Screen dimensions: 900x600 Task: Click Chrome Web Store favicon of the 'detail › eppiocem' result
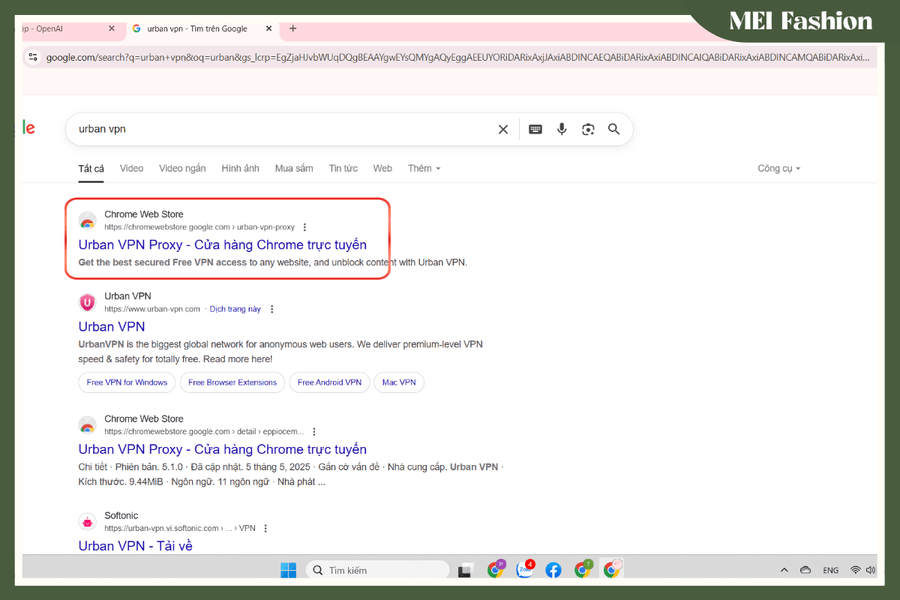coord(87,425)
